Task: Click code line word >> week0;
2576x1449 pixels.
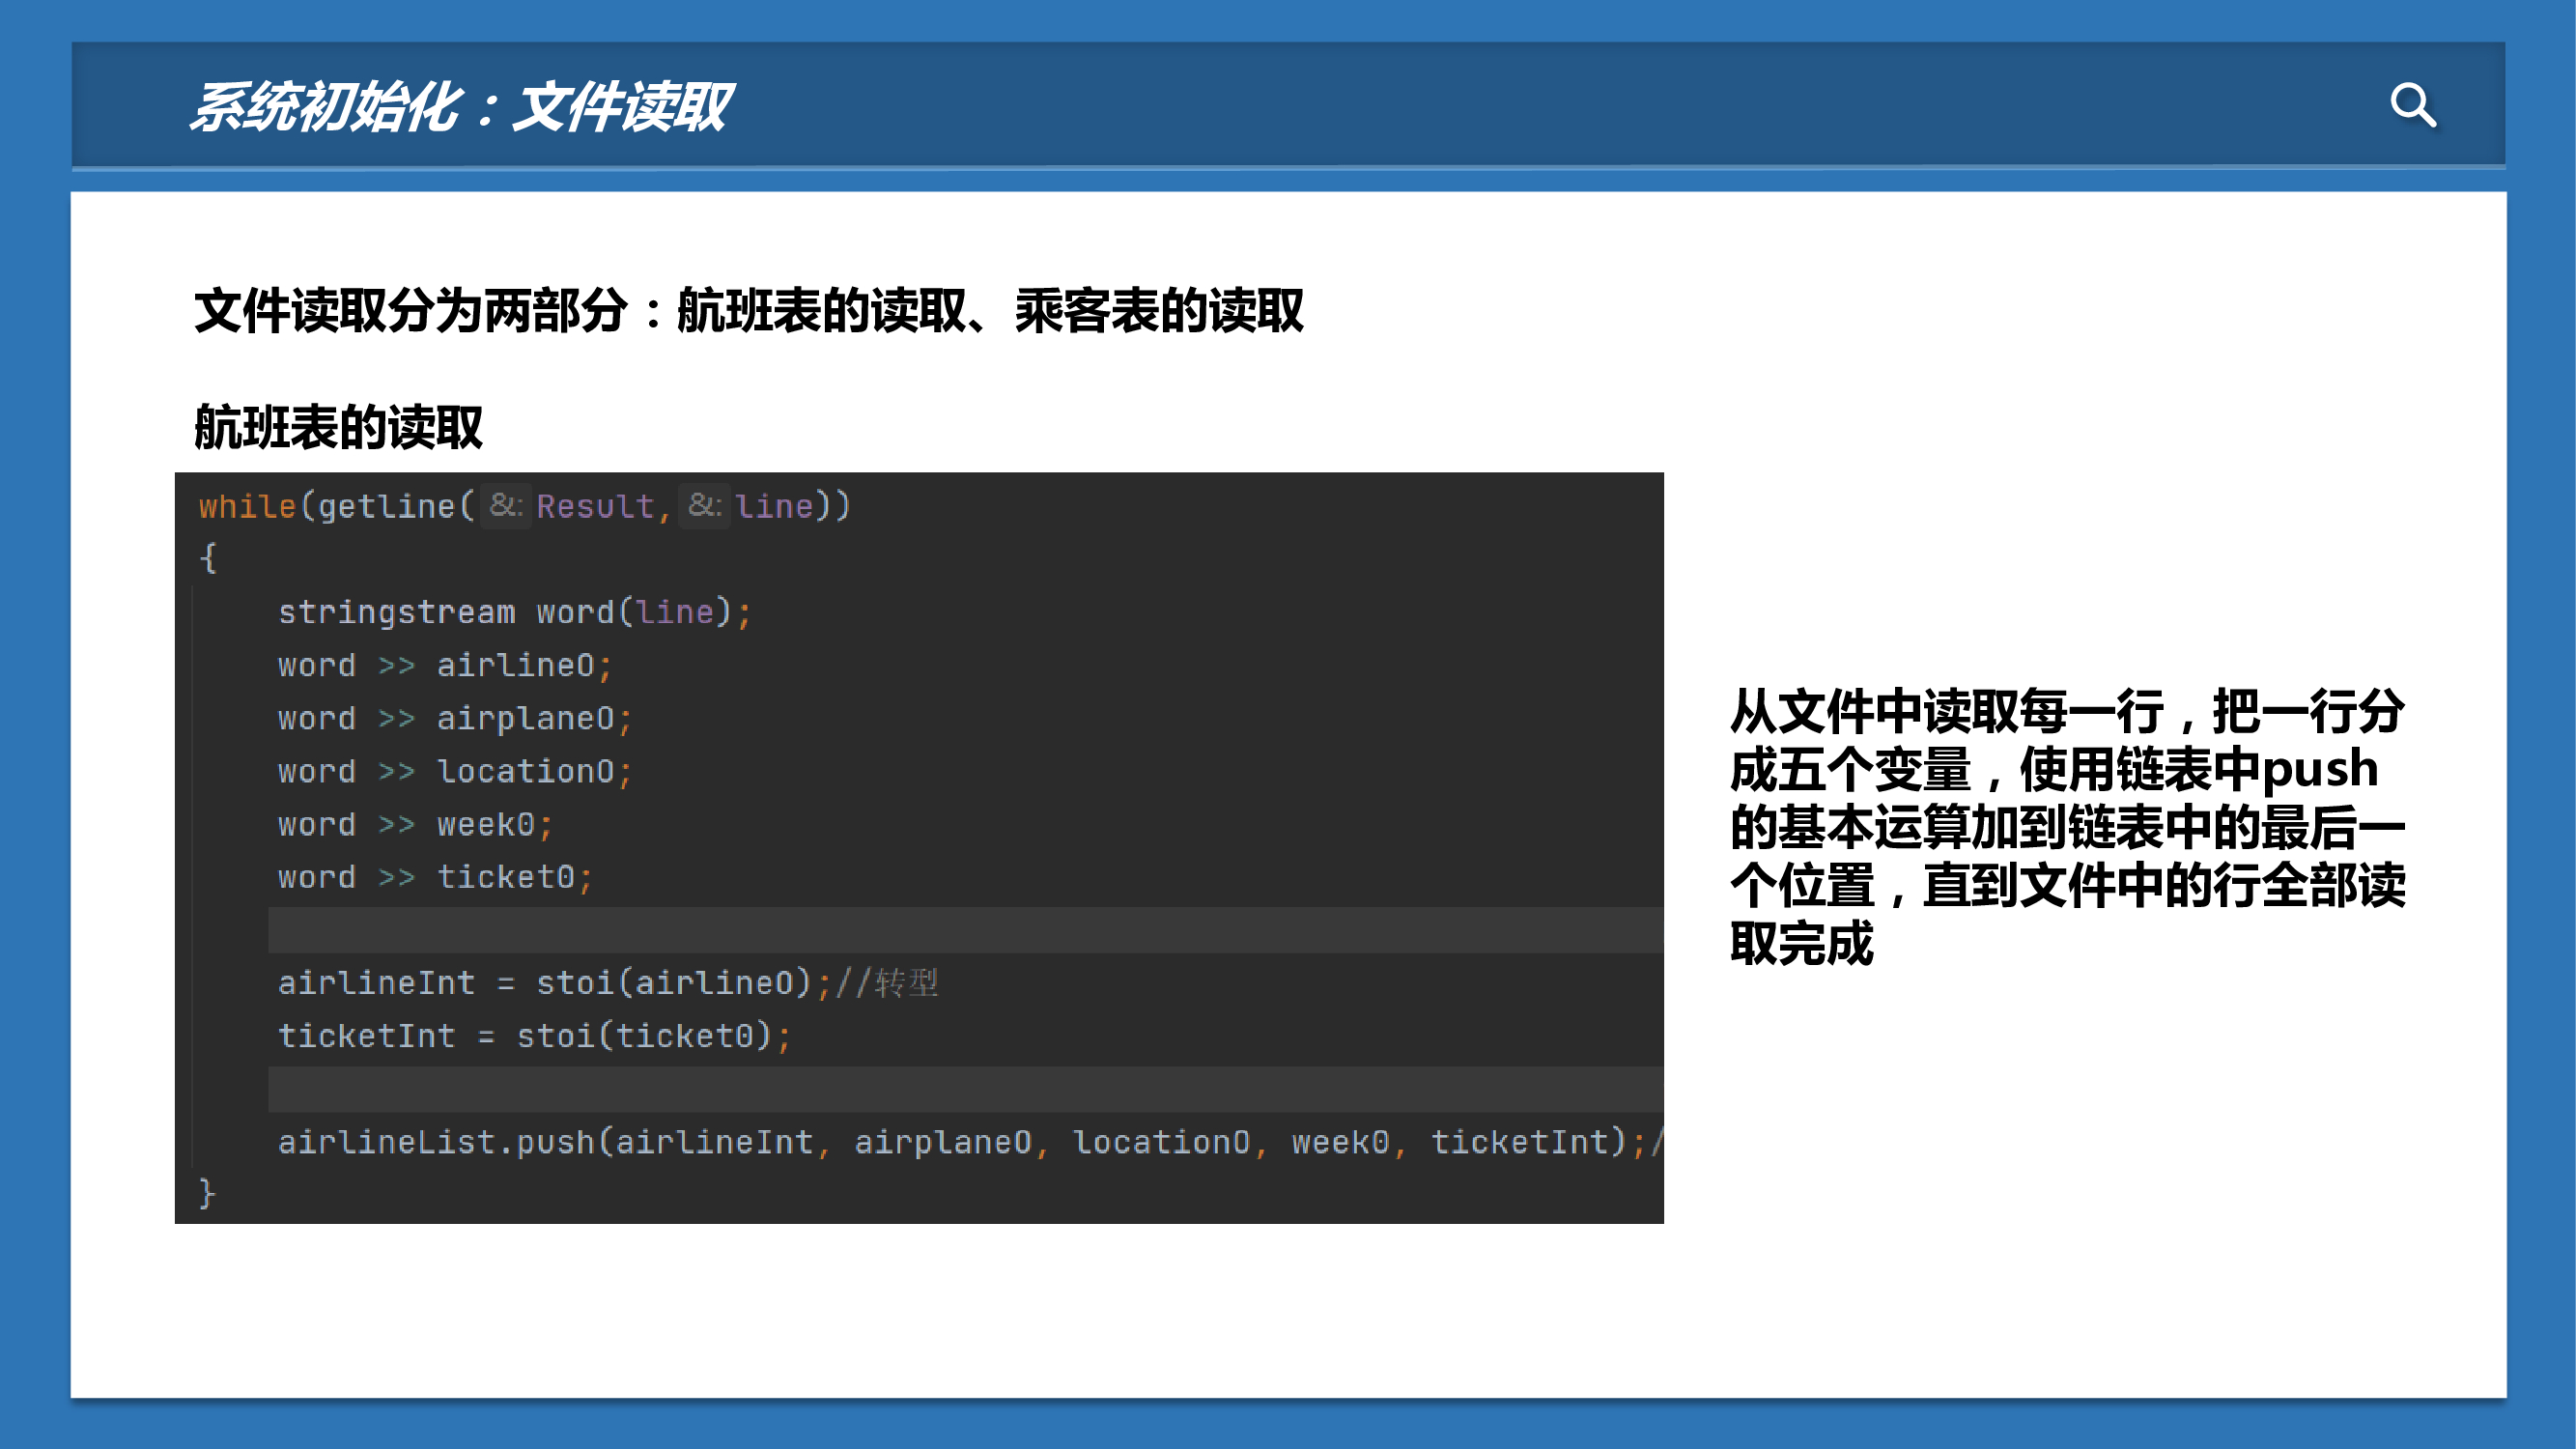Action: (415, 824)
